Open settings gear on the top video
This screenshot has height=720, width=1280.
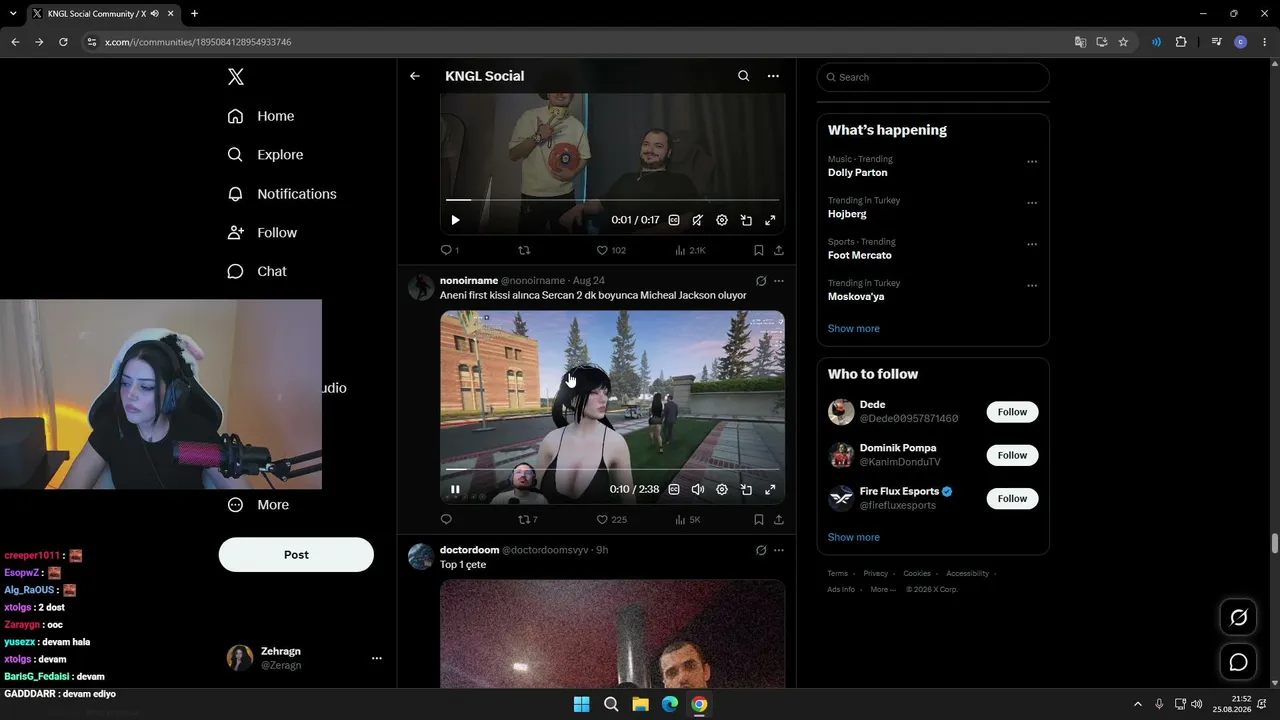(722, 220)
